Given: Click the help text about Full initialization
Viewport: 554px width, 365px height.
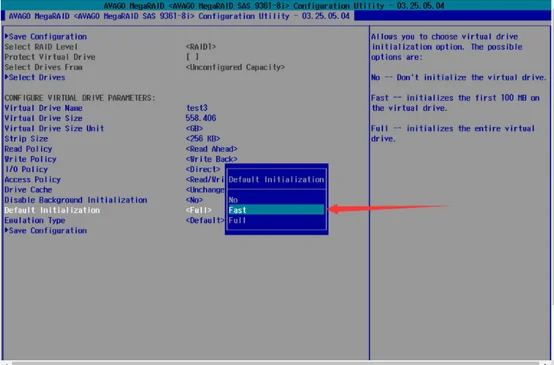Looking at the screenshot, I should click(x=453, y=134).
